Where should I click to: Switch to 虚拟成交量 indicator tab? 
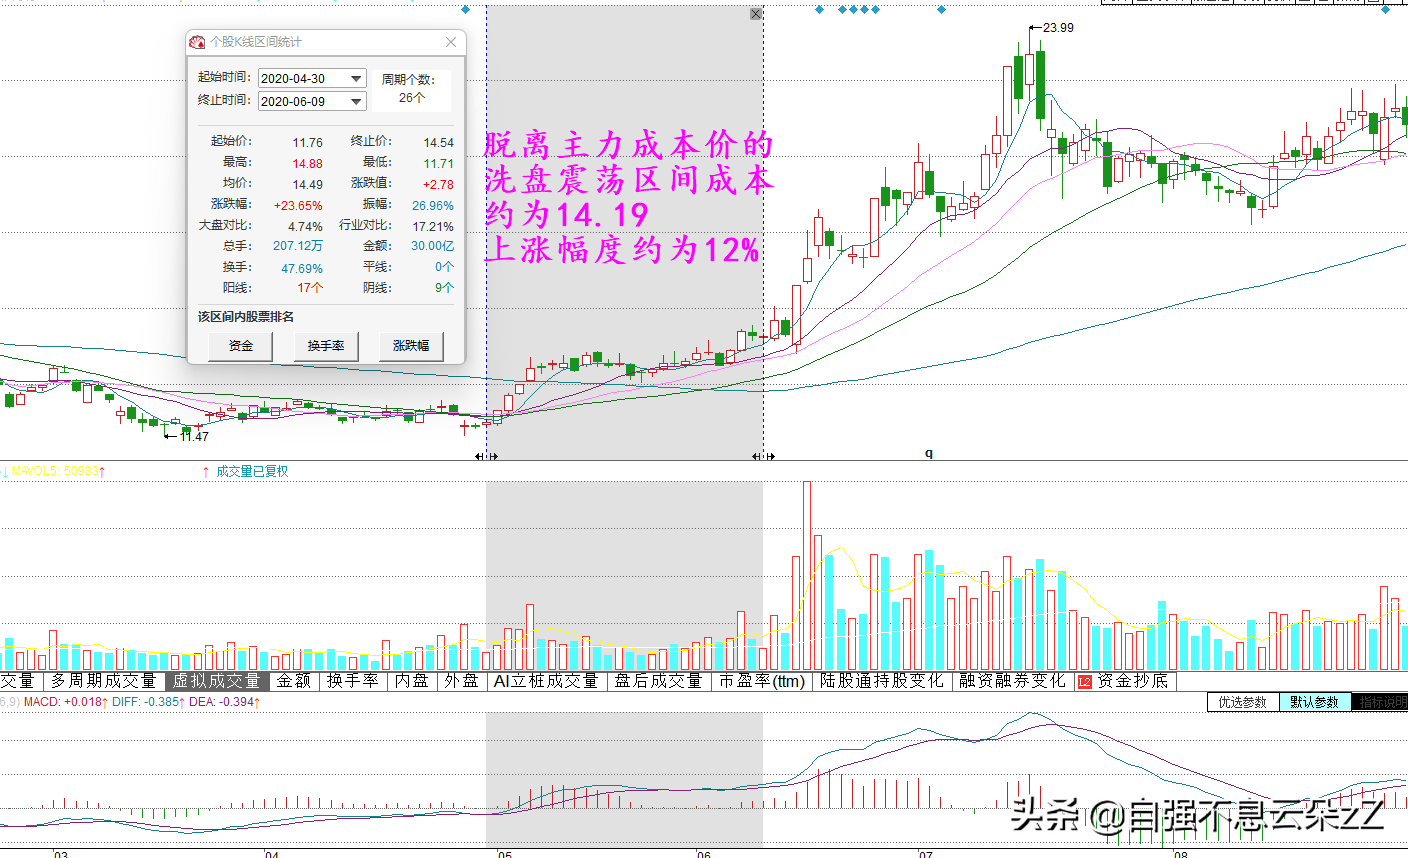(x=216, y=681)
